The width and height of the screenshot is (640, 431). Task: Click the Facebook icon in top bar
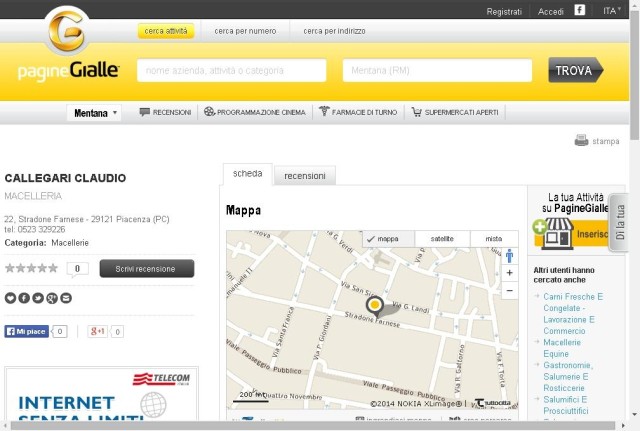click(x=579, y=10)
